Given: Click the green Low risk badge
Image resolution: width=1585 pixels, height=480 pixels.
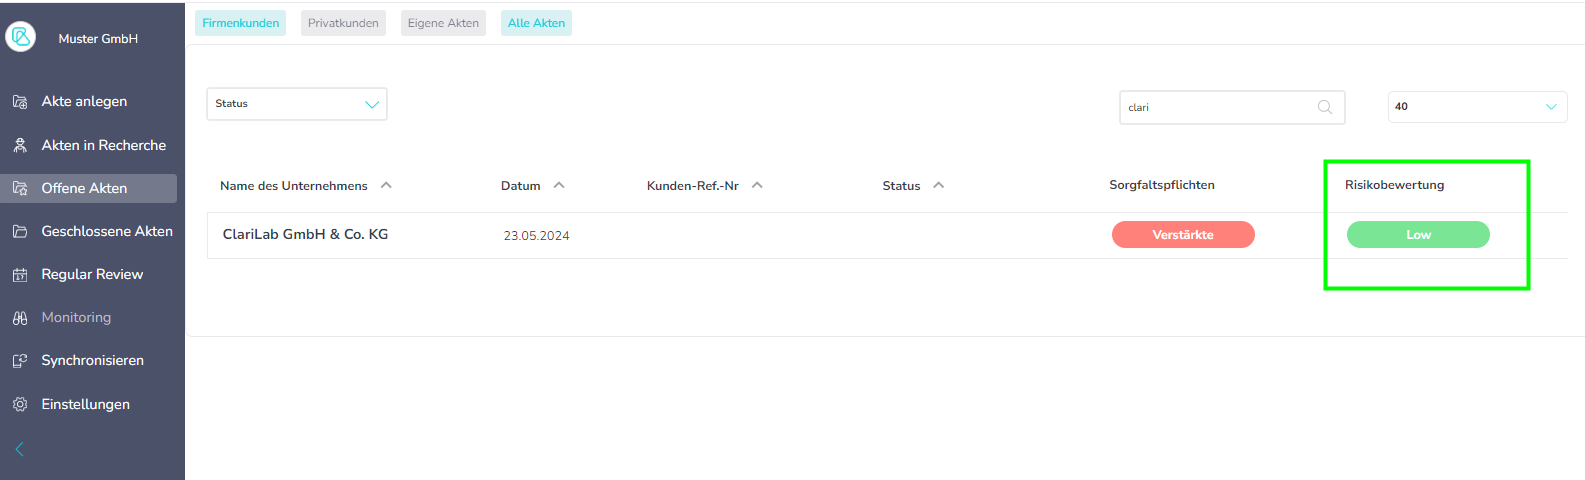Looking at the screenshot, I should click(x=1418, y=235).
